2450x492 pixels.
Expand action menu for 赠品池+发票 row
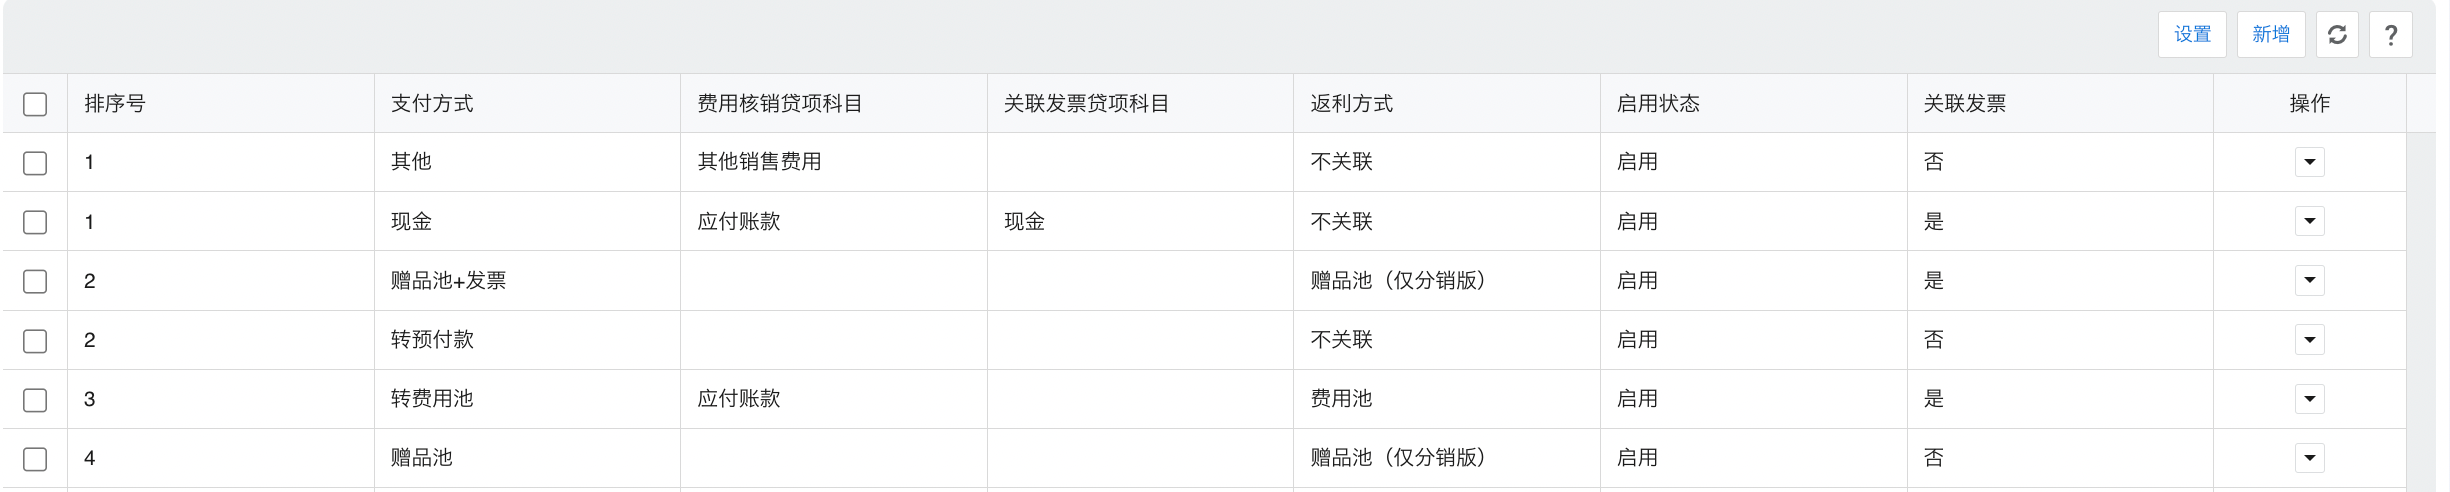(x=2309, y=280)
